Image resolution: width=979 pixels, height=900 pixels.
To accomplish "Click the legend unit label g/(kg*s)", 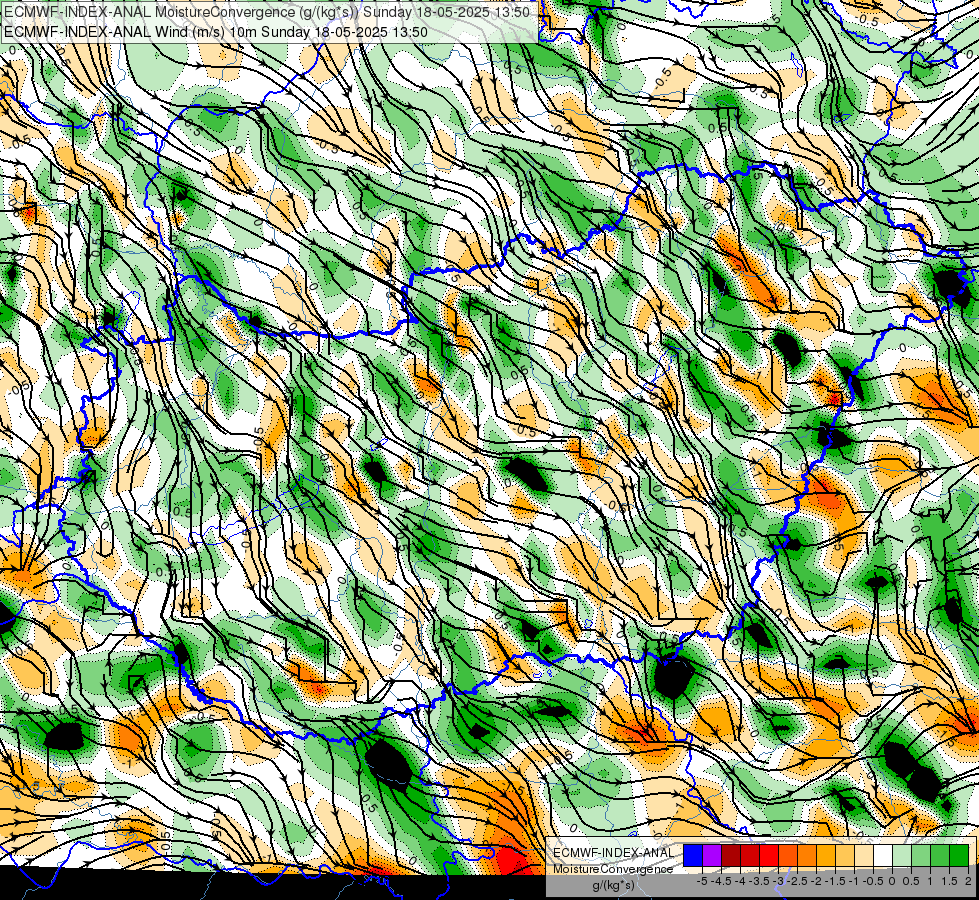I will [613, 885].
